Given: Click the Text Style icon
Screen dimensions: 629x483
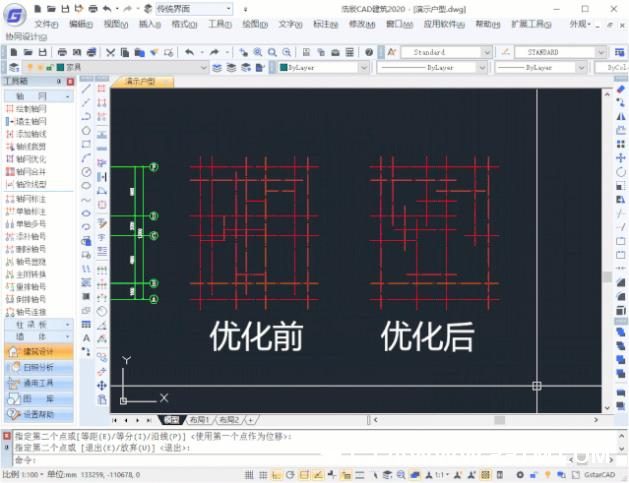Looking at the screenshot, I should [392, 52].
